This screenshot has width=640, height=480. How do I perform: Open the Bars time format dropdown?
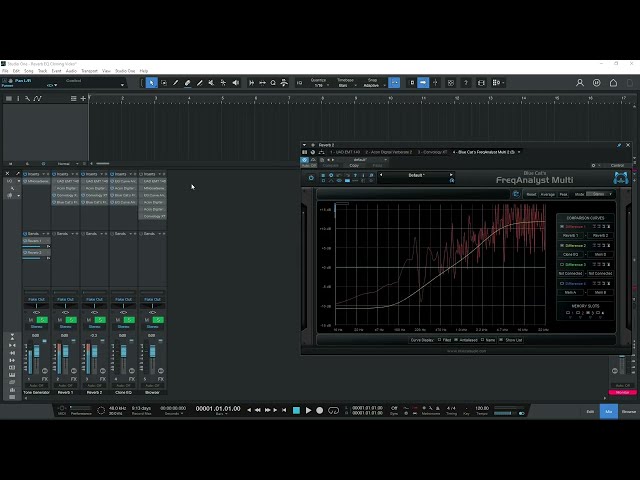(x=221, y=414)
